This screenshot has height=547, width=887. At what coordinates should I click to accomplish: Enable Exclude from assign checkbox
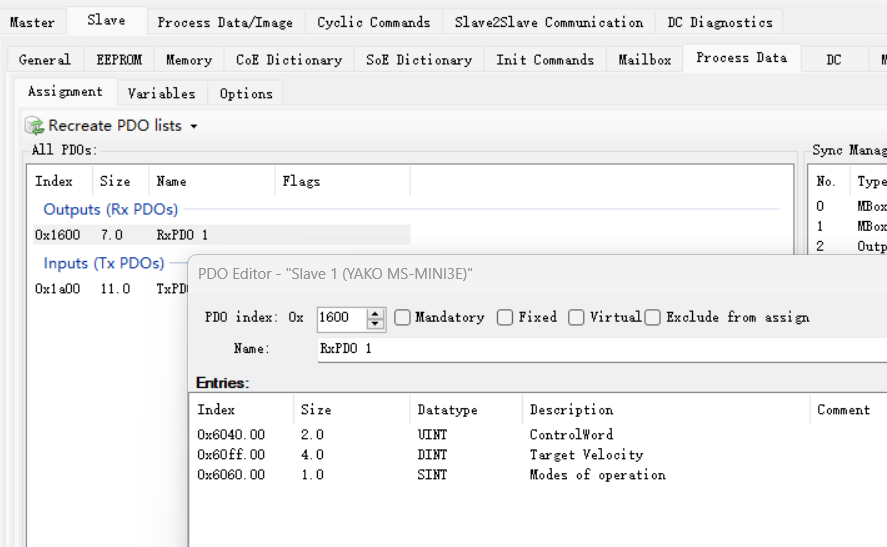click(653, 317)
